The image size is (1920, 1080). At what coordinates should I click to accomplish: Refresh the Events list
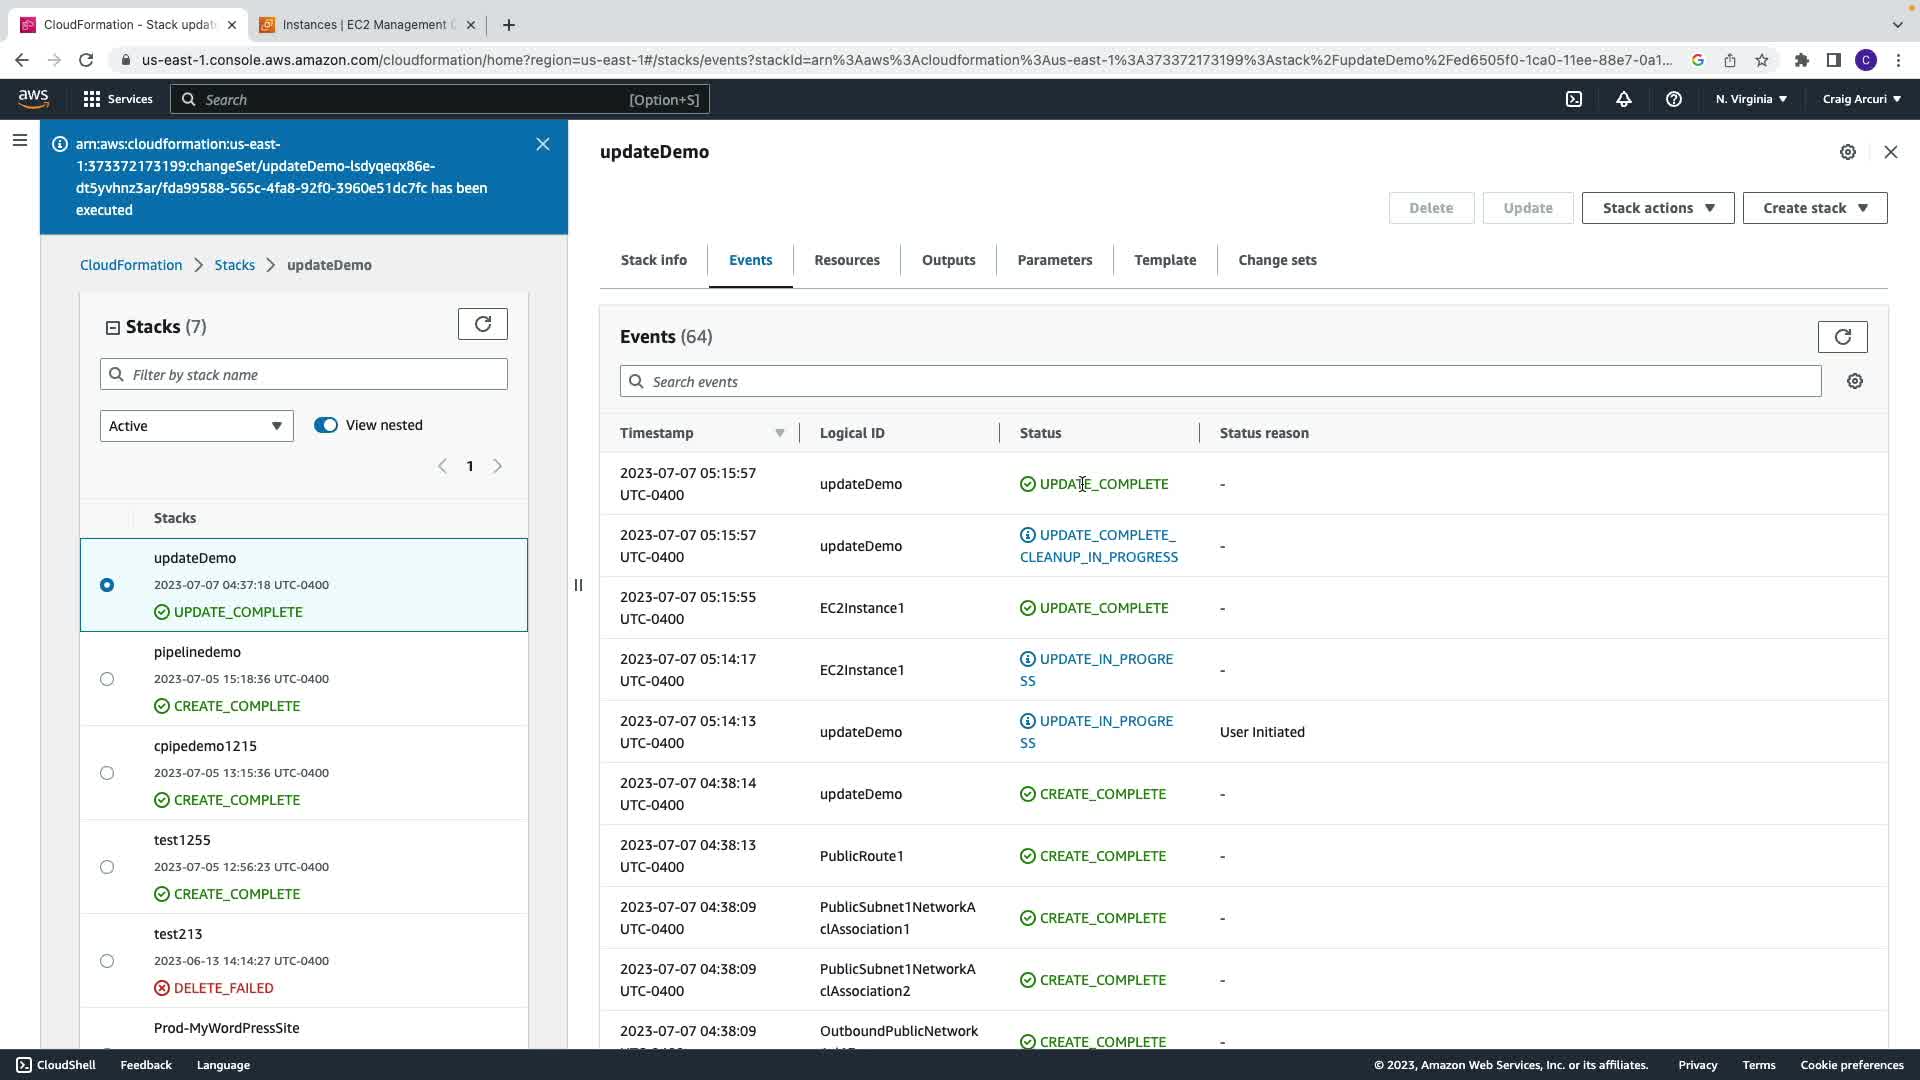click(1842, 337)
